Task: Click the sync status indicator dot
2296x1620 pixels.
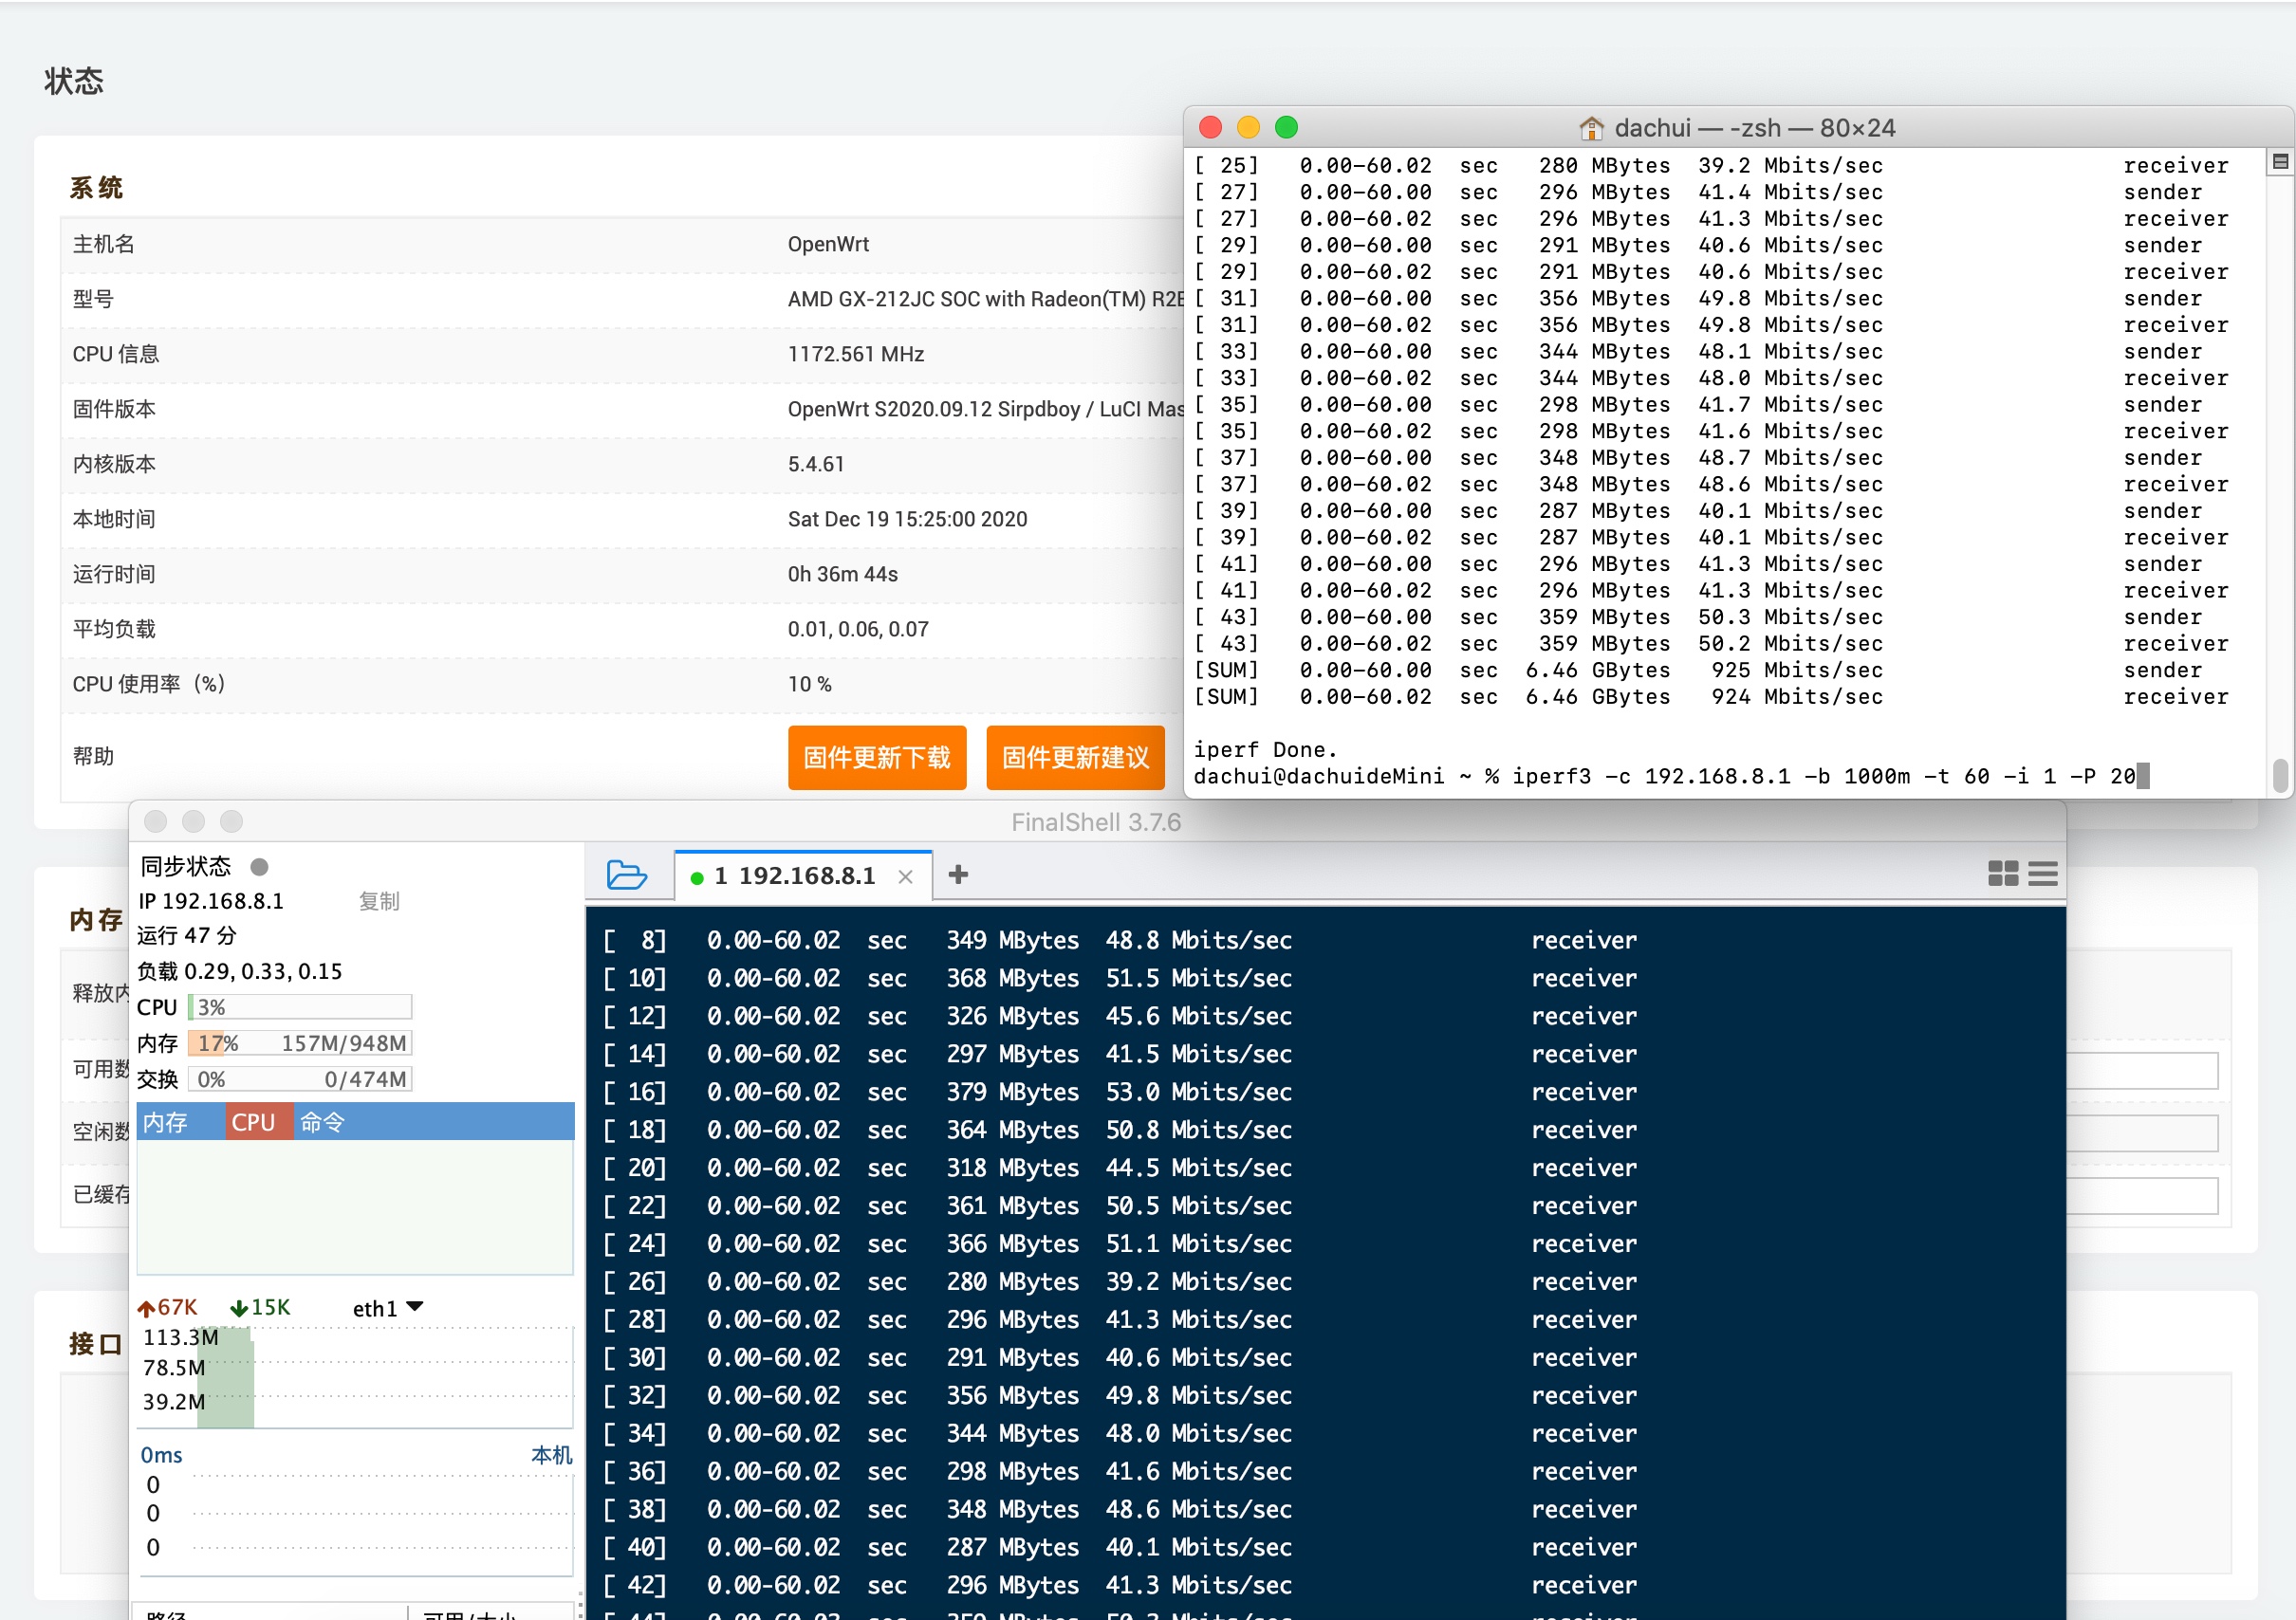Action: coord(259,866)
